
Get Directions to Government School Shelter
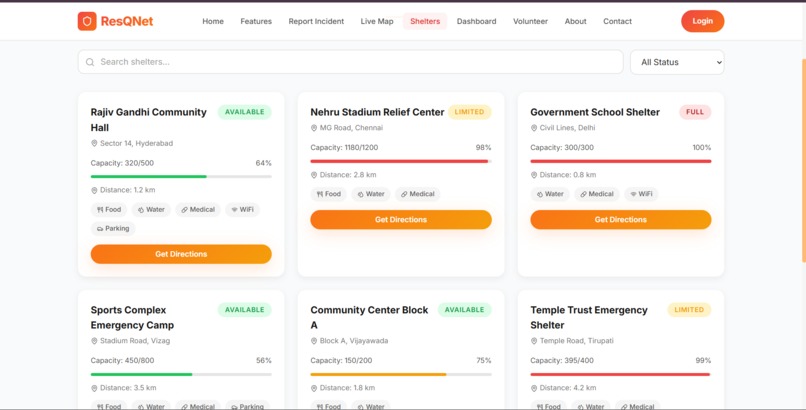pyautogui.click(x=620, y=219)
